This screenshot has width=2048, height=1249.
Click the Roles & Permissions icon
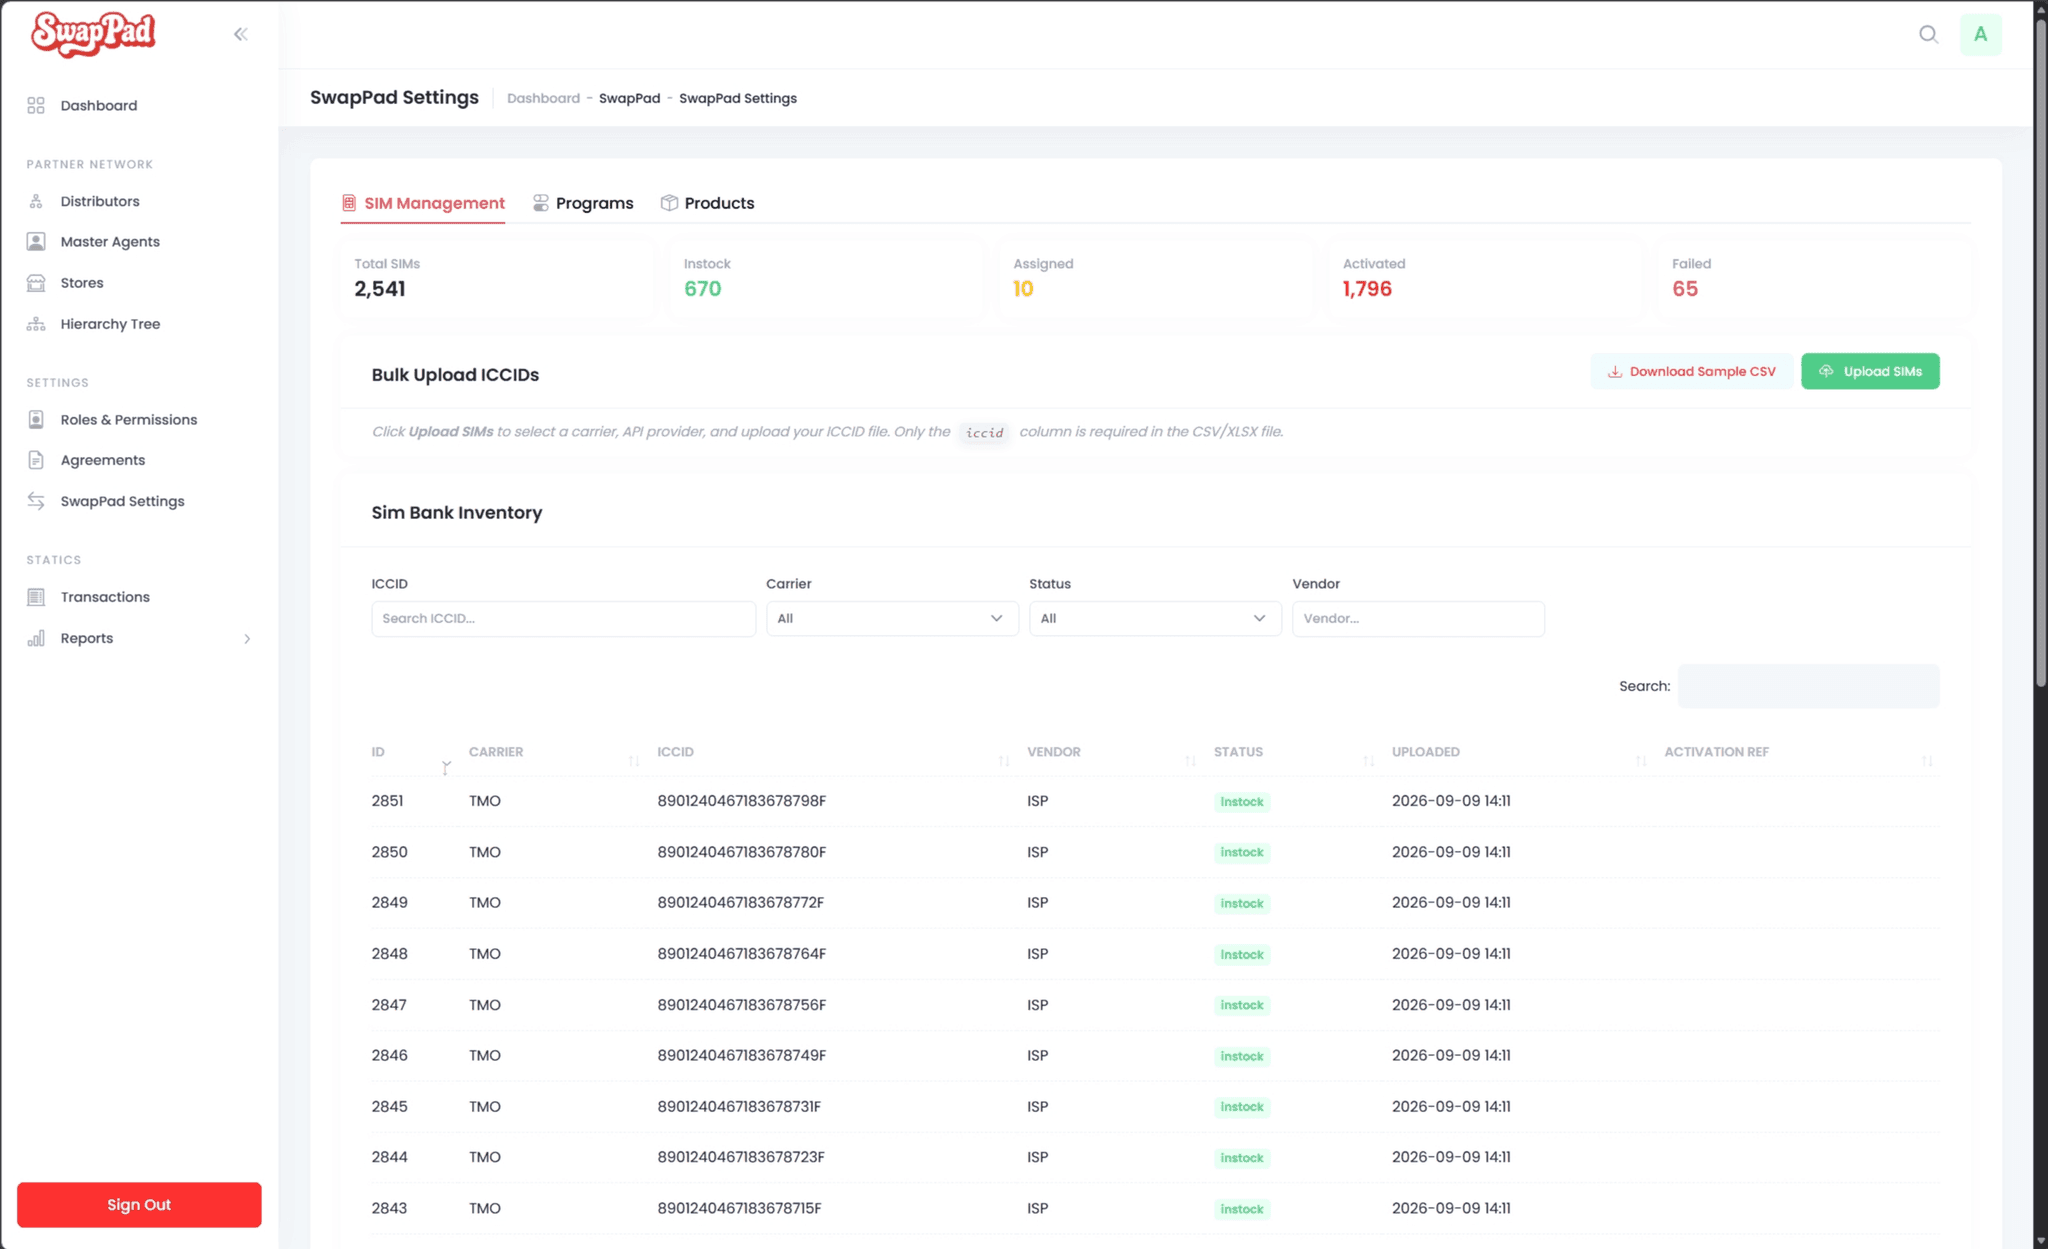click(36, 420)
